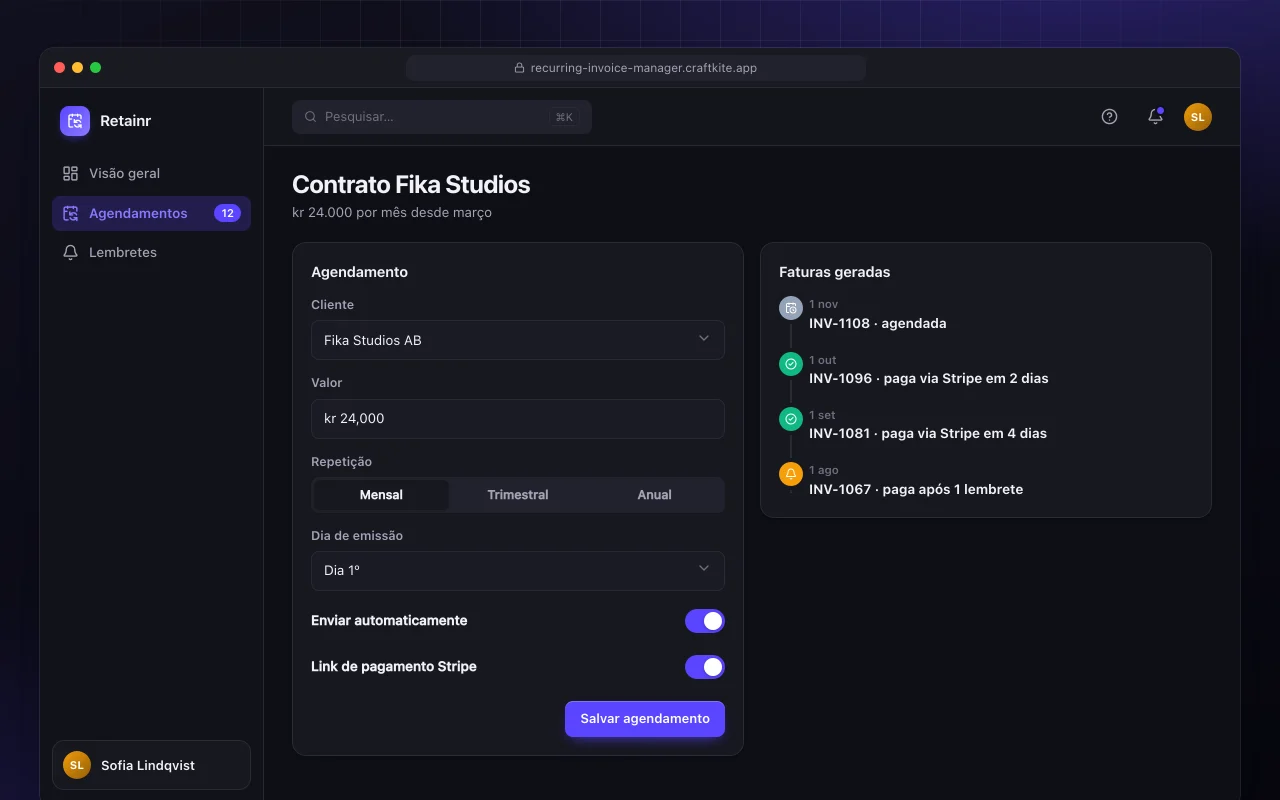The image size is (1280, 800).
Task: Click Sofia Lindqvist's avatar in sidebar
Action: (77, 765)
